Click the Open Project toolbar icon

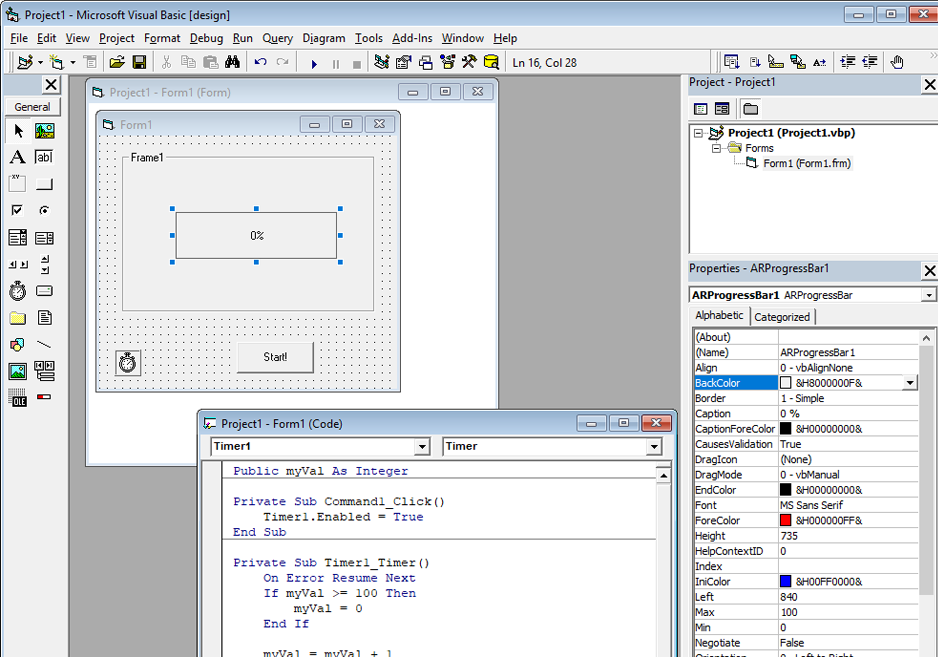(117, 62)
